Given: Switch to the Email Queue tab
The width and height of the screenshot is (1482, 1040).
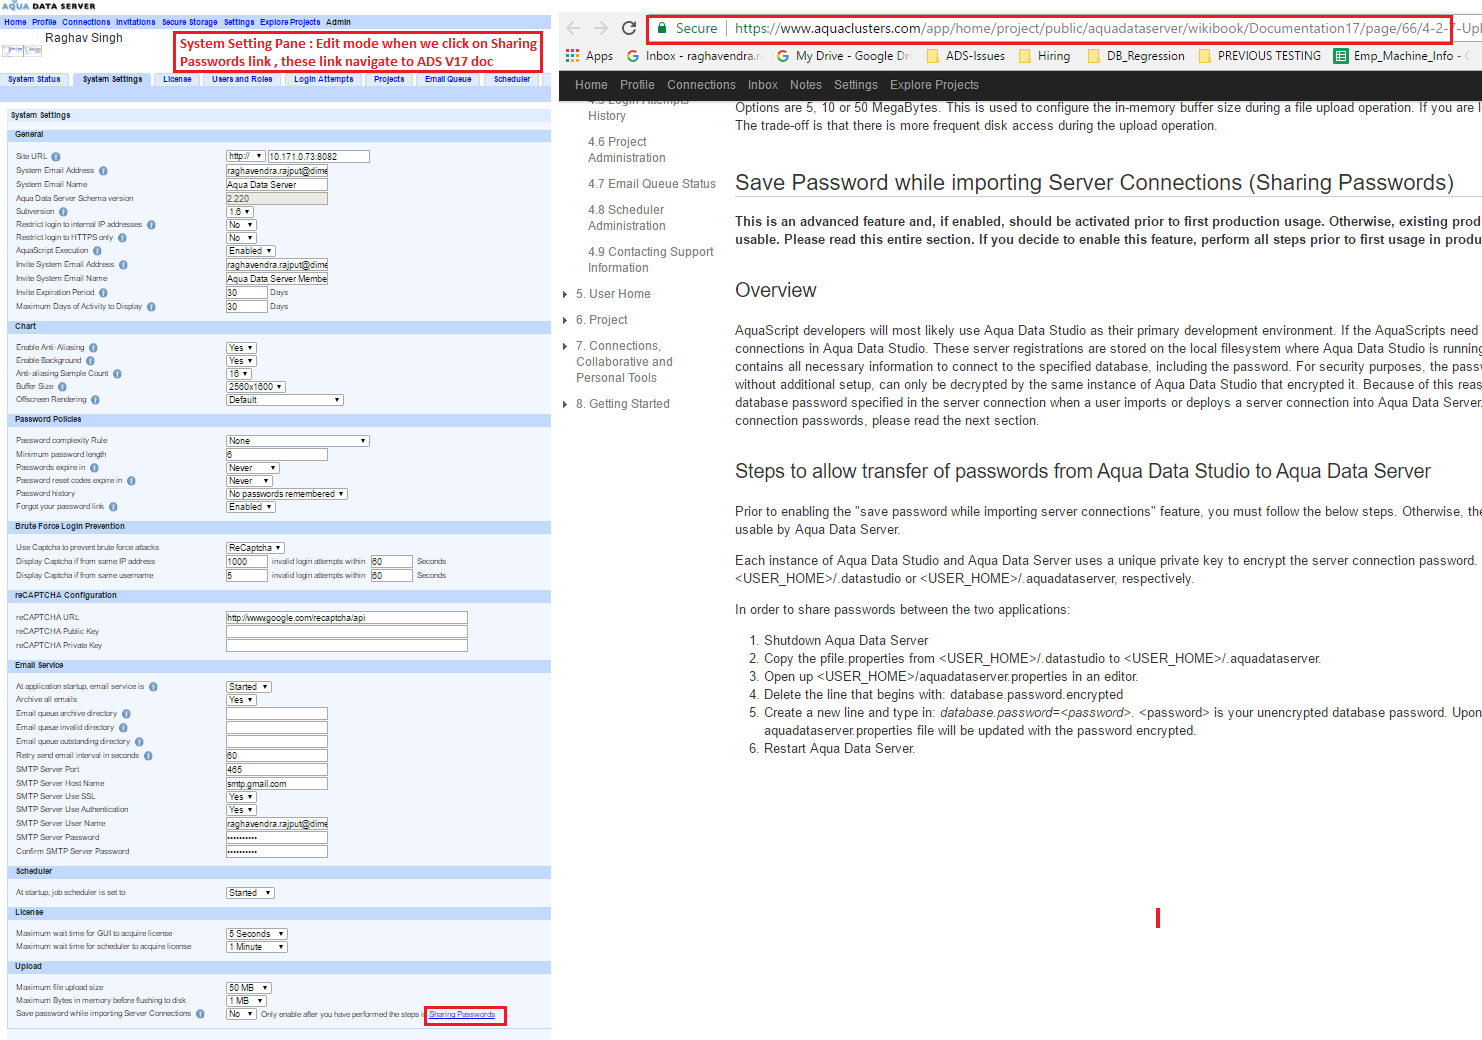Looking at the screenshot, I should tap(448, 79).
